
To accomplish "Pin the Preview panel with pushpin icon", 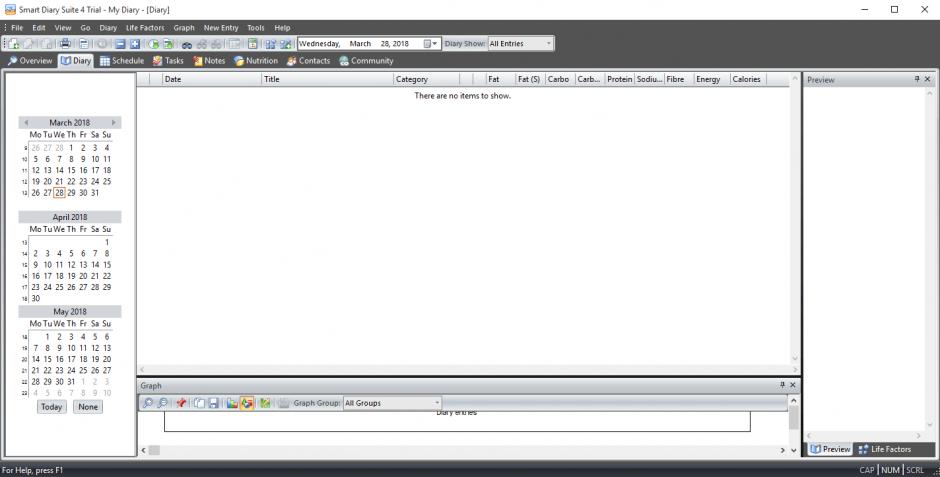I will [x=916, y=79].
